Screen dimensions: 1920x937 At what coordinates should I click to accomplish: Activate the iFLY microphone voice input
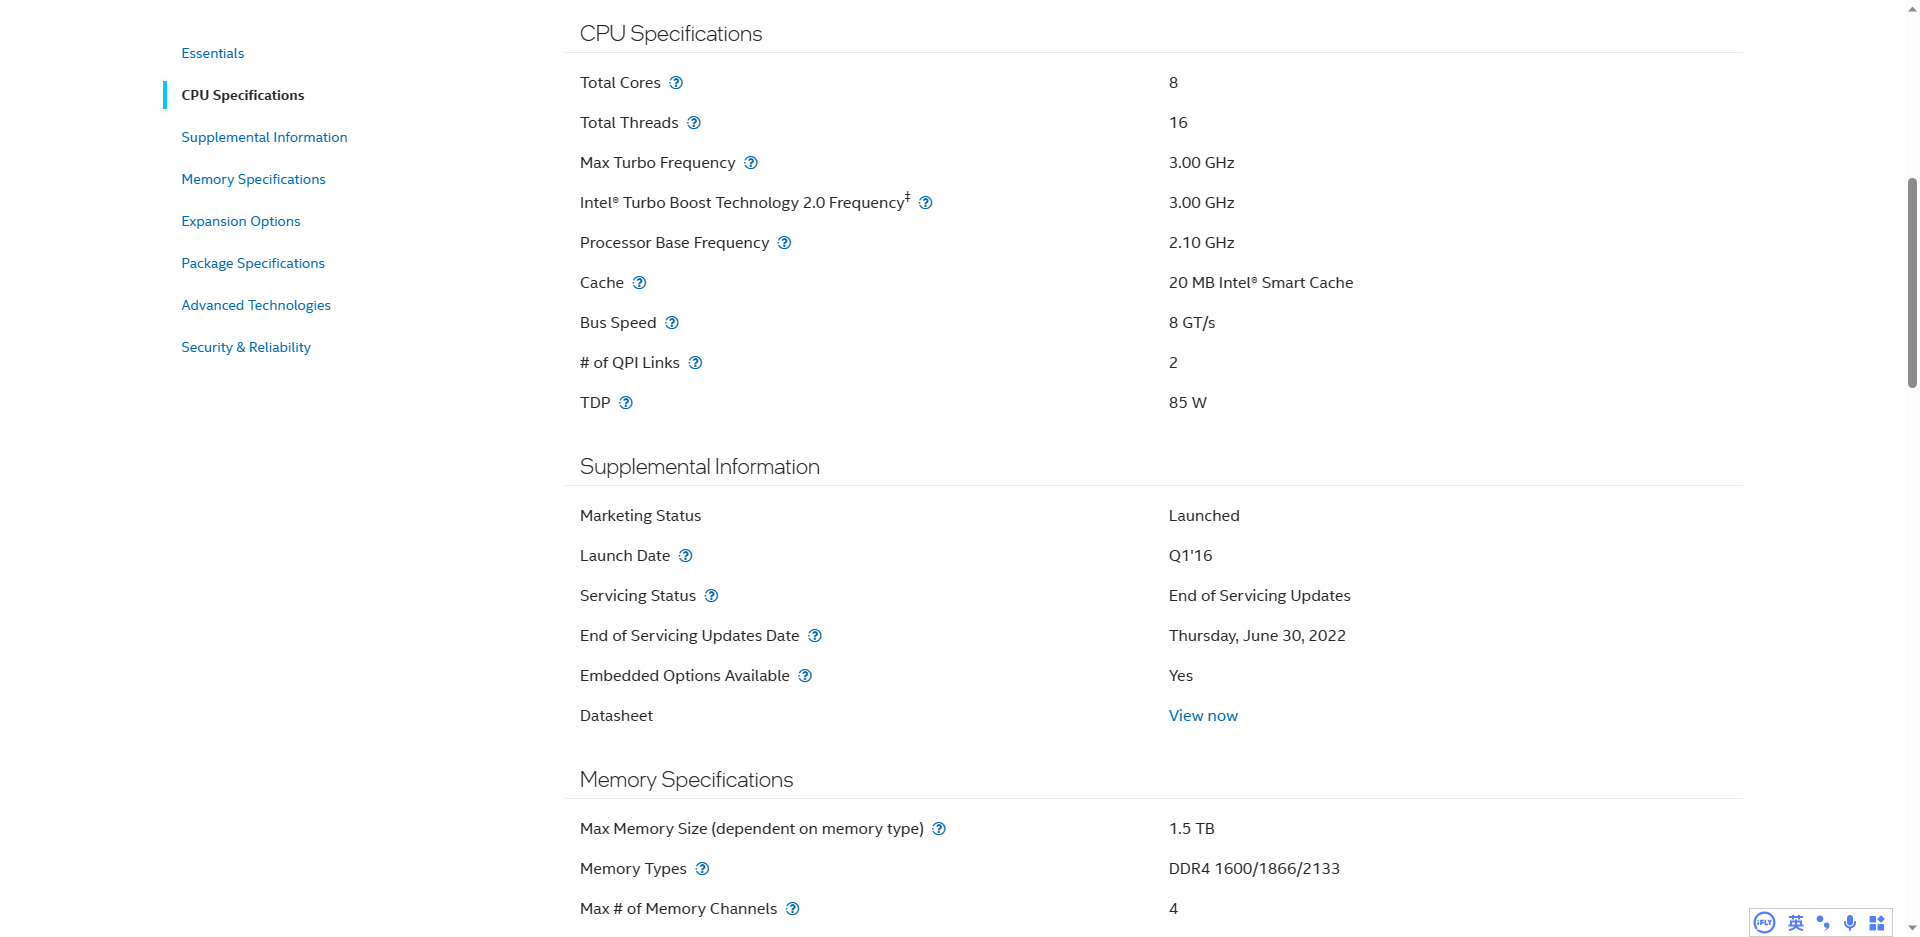pyautogui.click(x=1850, y=923)
